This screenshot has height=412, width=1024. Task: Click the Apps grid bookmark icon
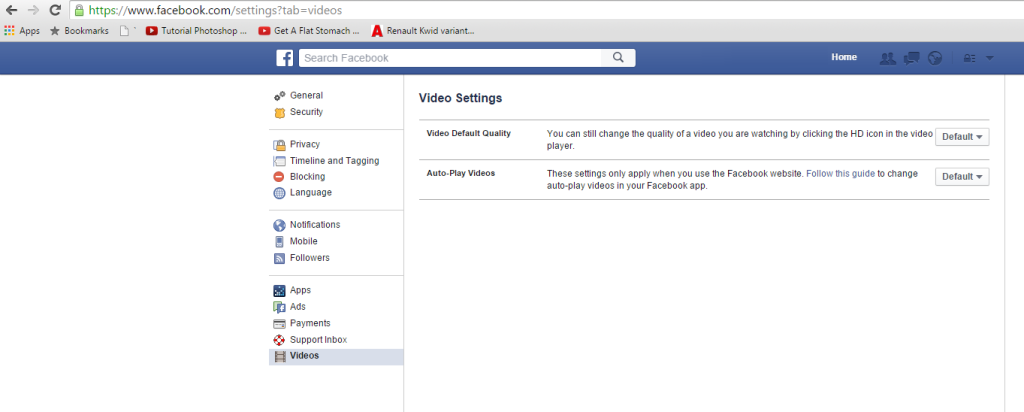coord(10,31)
